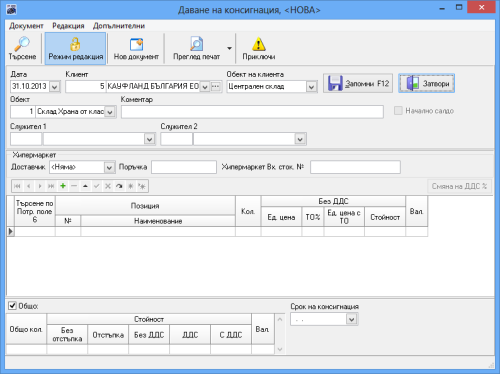
Task: Click Наименование column header
Action: click(x=158, y=221)
